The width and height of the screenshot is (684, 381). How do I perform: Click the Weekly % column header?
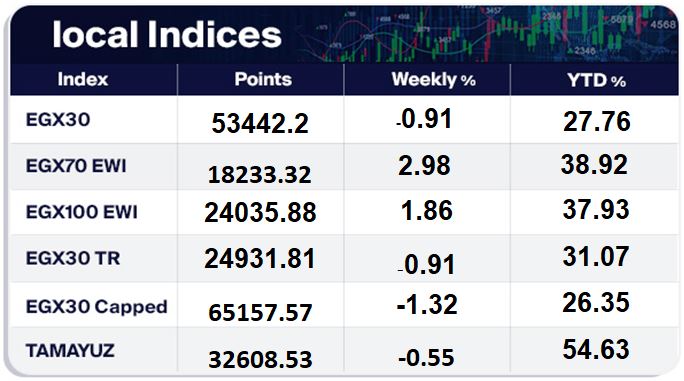tap(434, 79)
